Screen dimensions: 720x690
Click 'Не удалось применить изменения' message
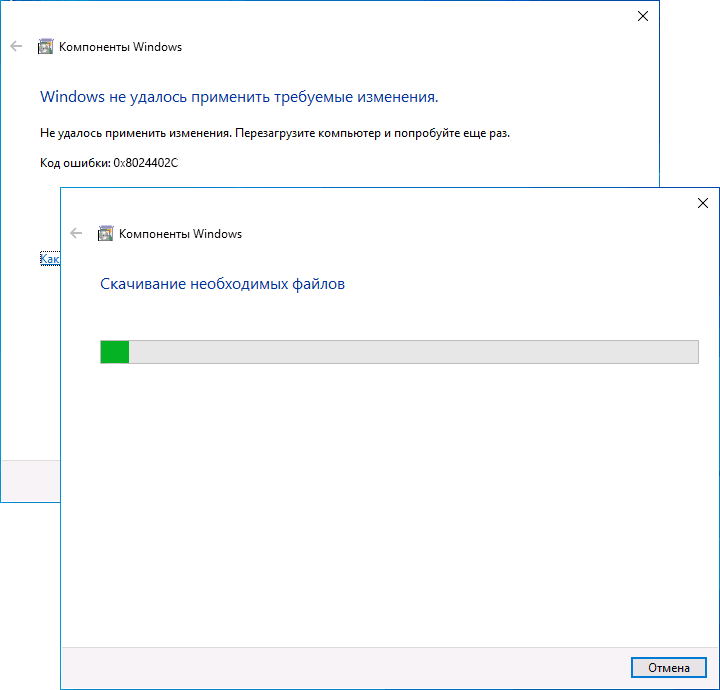pos(275,133)
